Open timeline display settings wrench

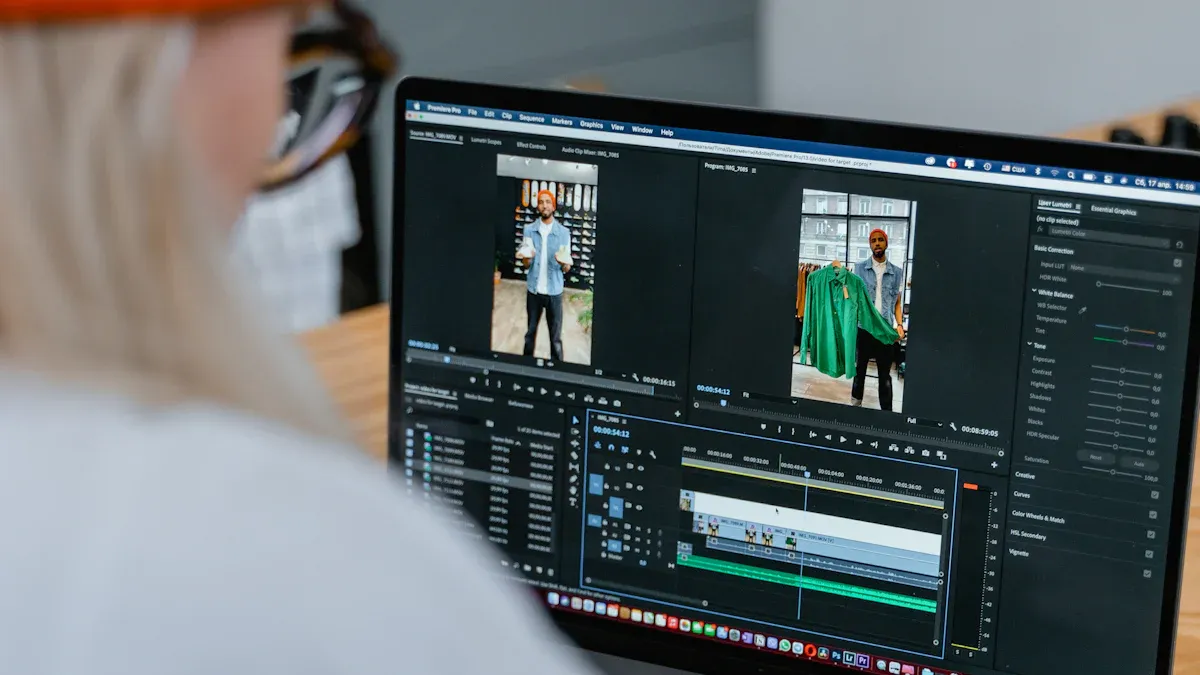point(652,454)
